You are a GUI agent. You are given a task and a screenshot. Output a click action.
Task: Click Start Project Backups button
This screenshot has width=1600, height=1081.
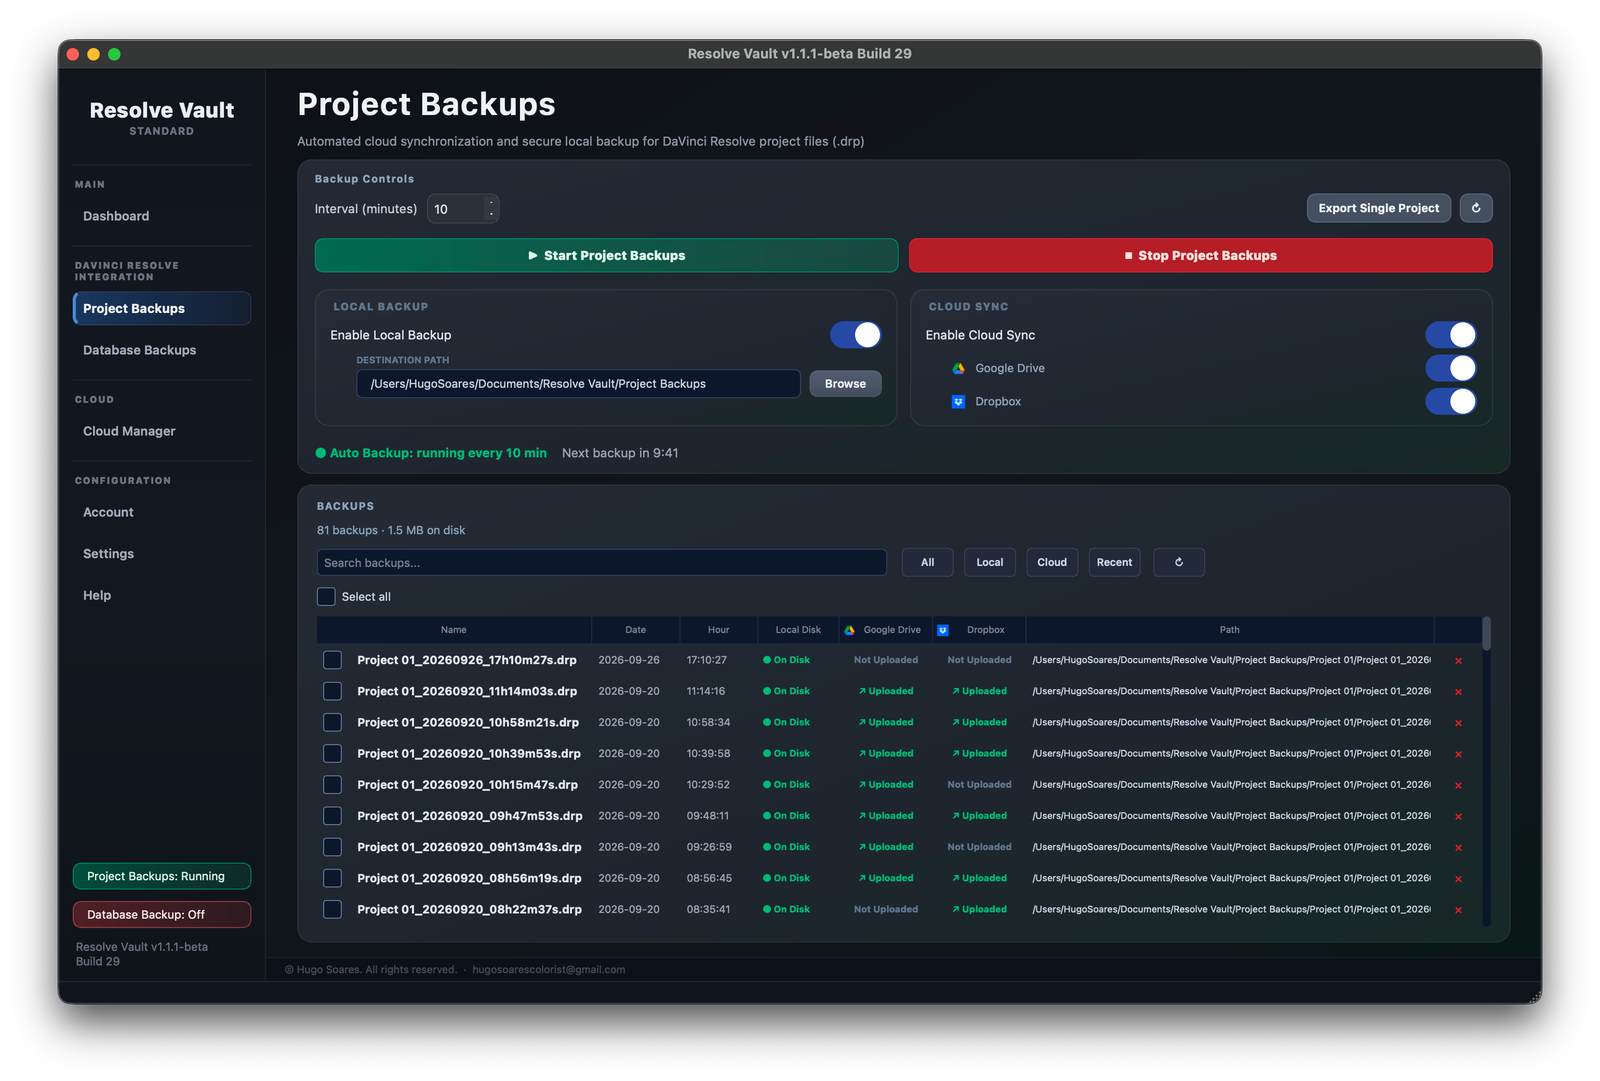click(606, 255)
